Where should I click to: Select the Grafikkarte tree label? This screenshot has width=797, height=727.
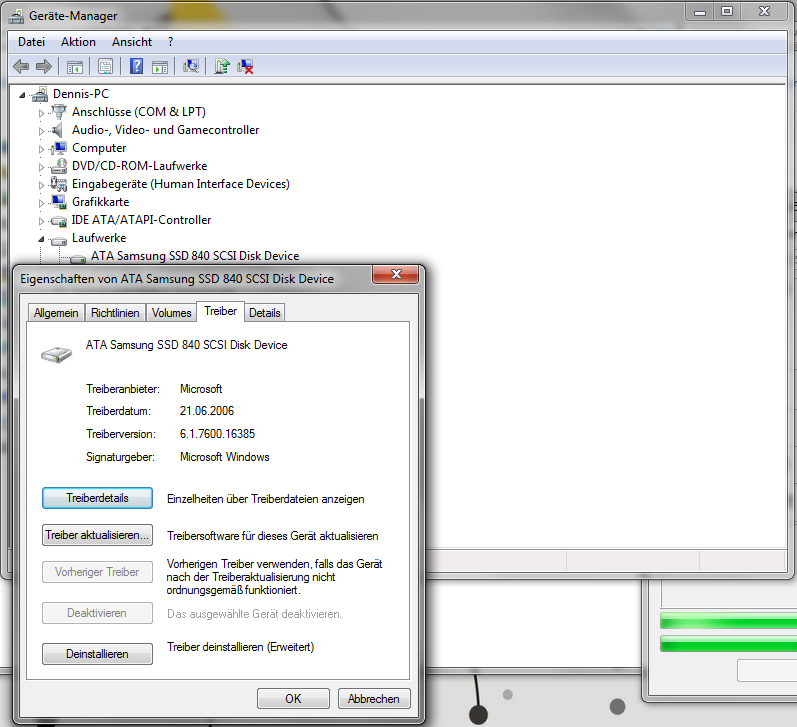click(101, 202)
